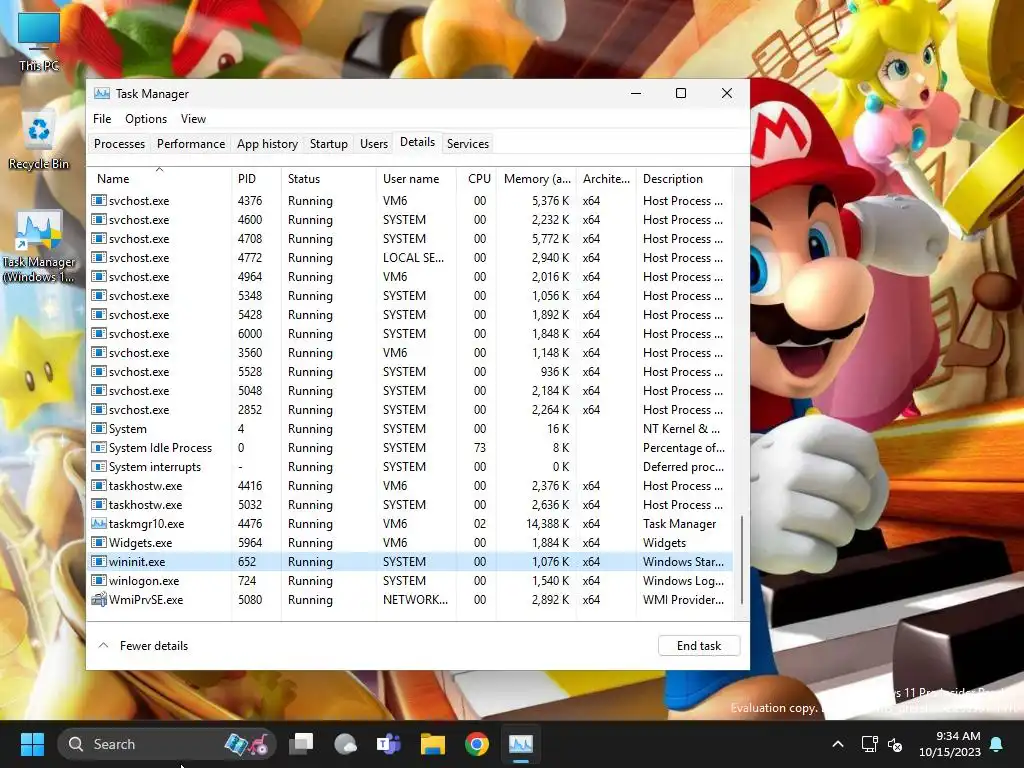Image resolution: width=1024 pixels, height=768 pixels.
Task: Click Task Manager icon in the taskbar
Action: 520,744
